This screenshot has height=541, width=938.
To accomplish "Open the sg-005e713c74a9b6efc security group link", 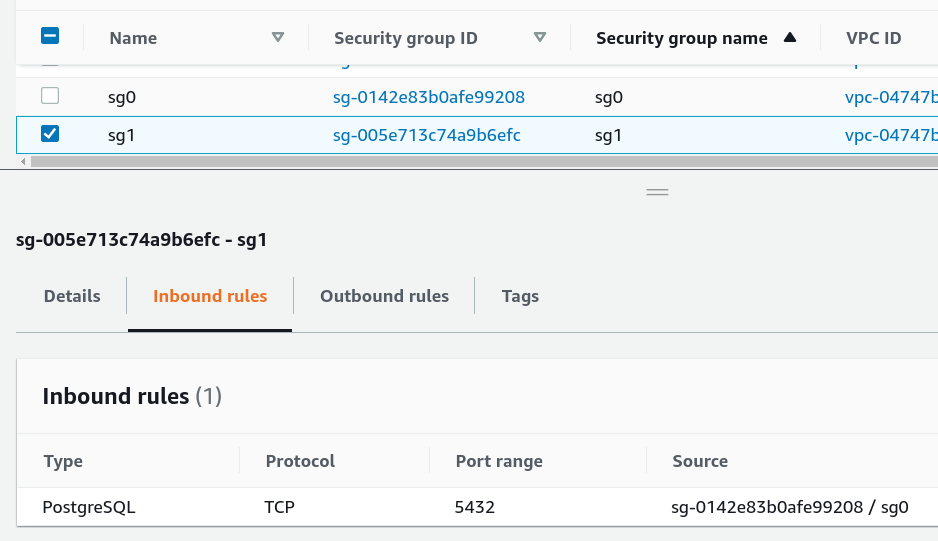I will click(x=427, y=134).
